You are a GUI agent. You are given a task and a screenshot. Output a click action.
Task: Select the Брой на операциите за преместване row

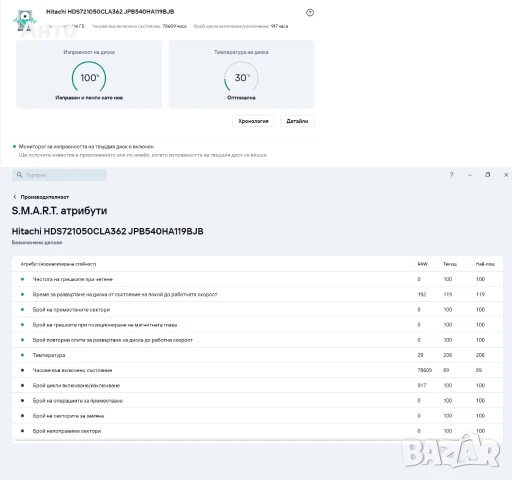(257, 401)
